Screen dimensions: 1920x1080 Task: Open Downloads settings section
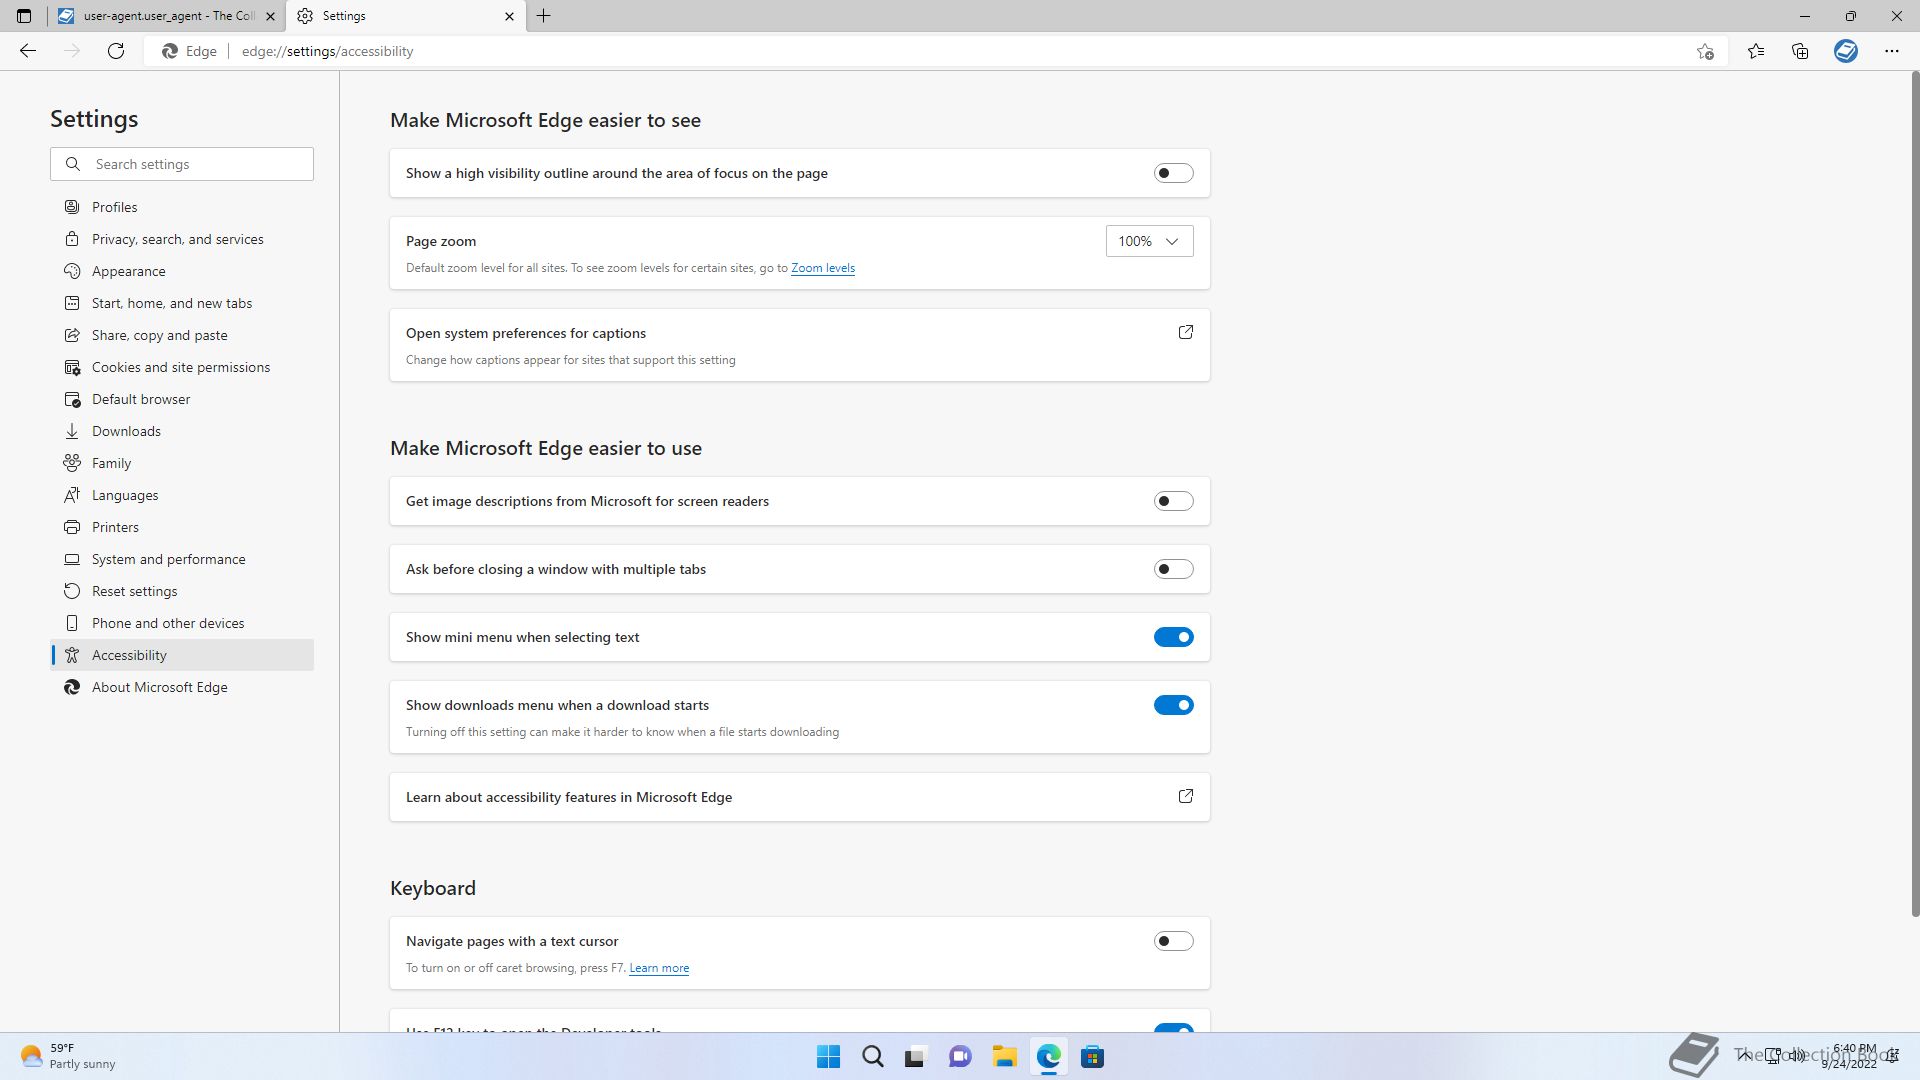pyautogui.click(x=182, y=431)
